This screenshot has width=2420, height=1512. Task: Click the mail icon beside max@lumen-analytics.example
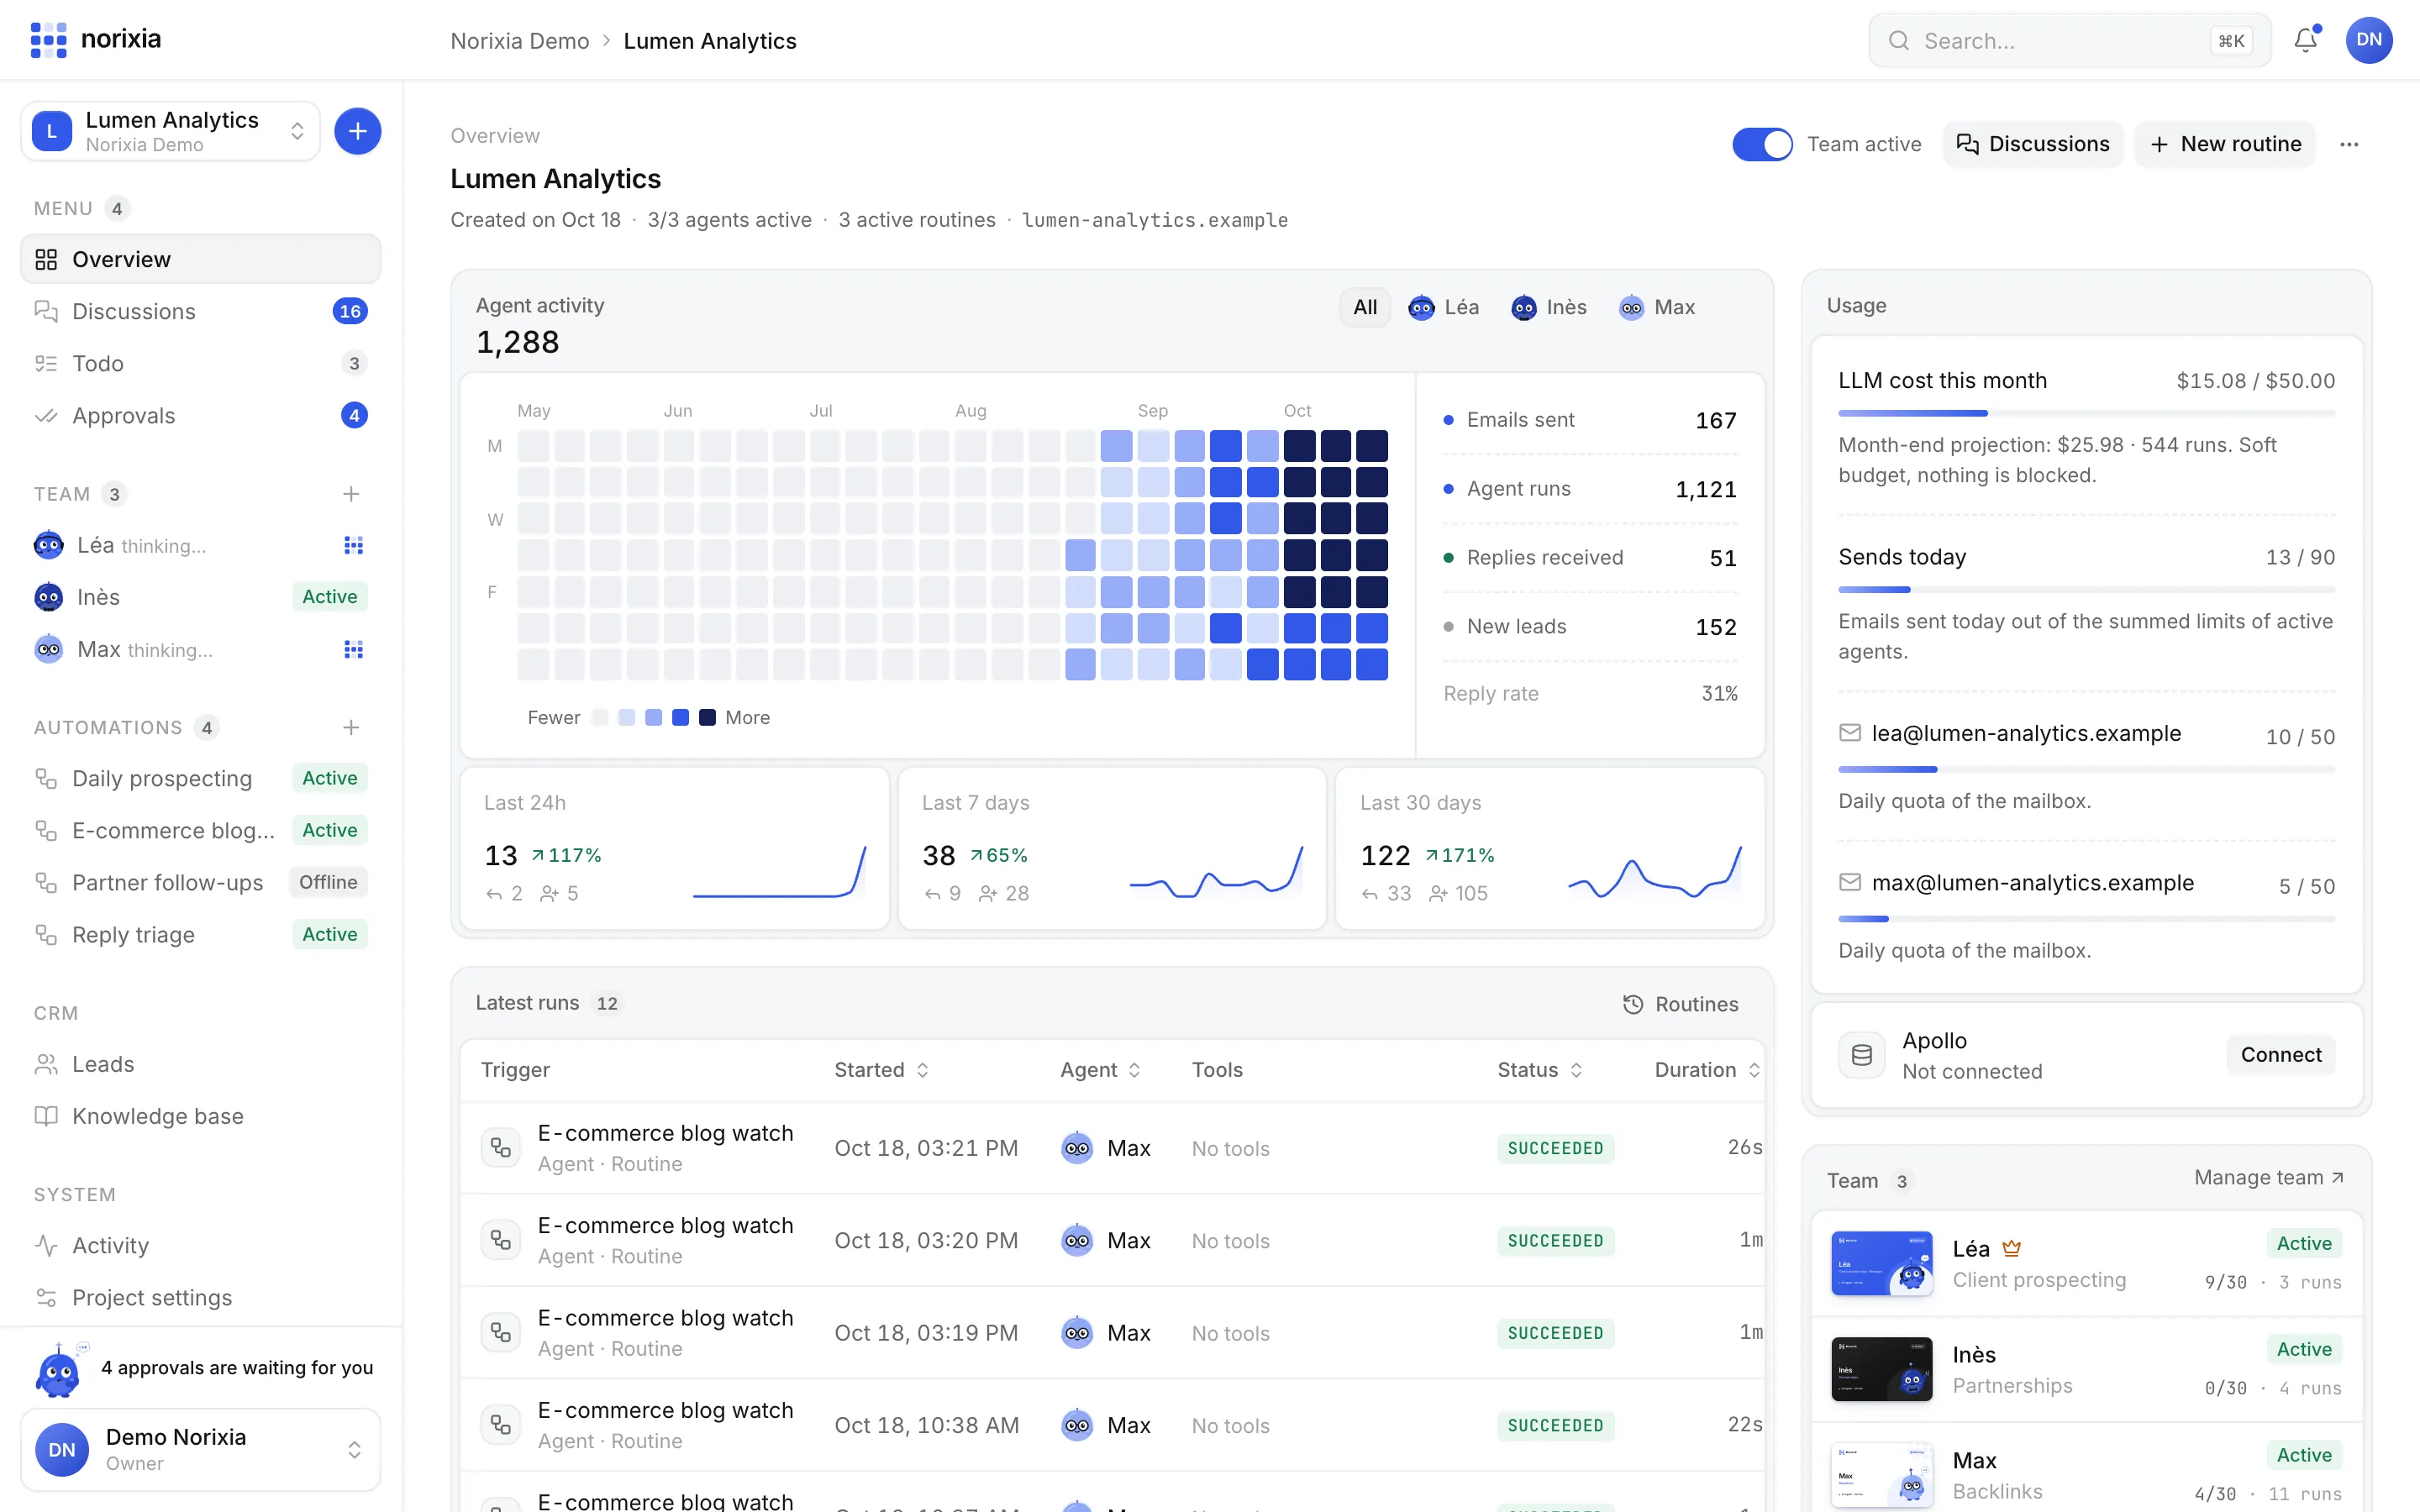[x=1850, y=882]
